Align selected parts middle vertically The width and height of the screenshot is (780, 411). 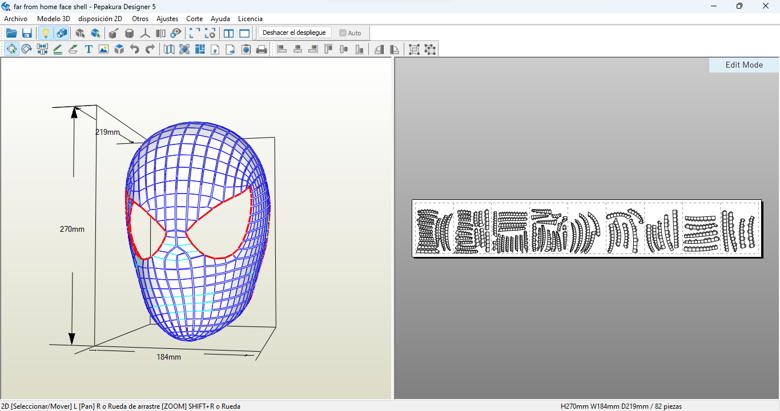pyautogui.click(x=344, y=49)
